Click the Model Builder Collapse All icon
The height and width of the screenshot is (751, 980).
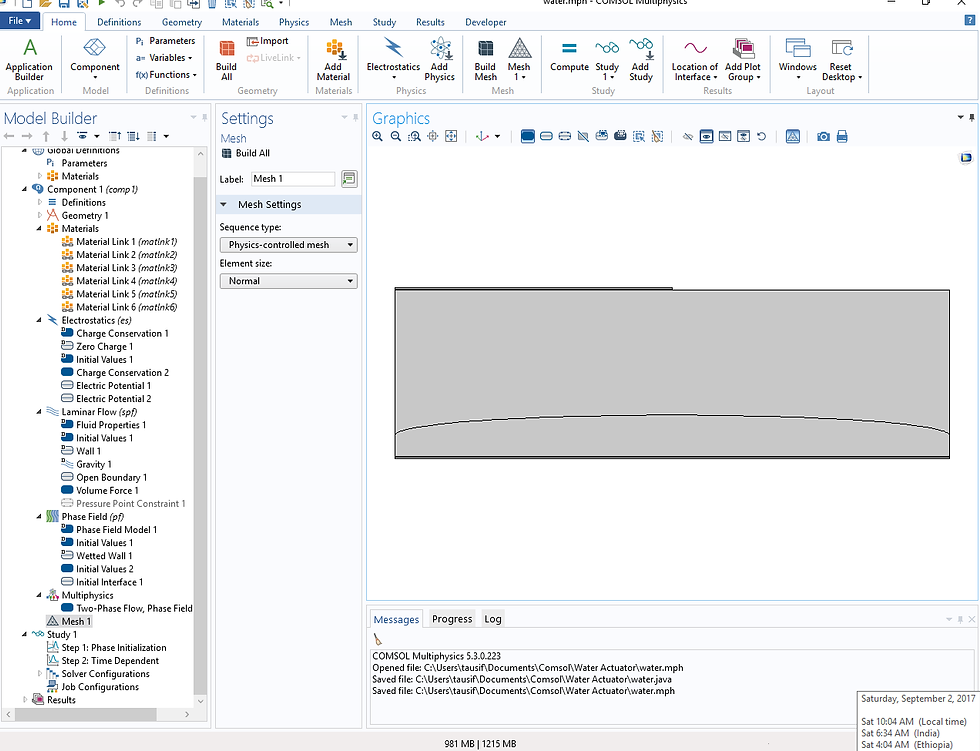click(115, 136)
